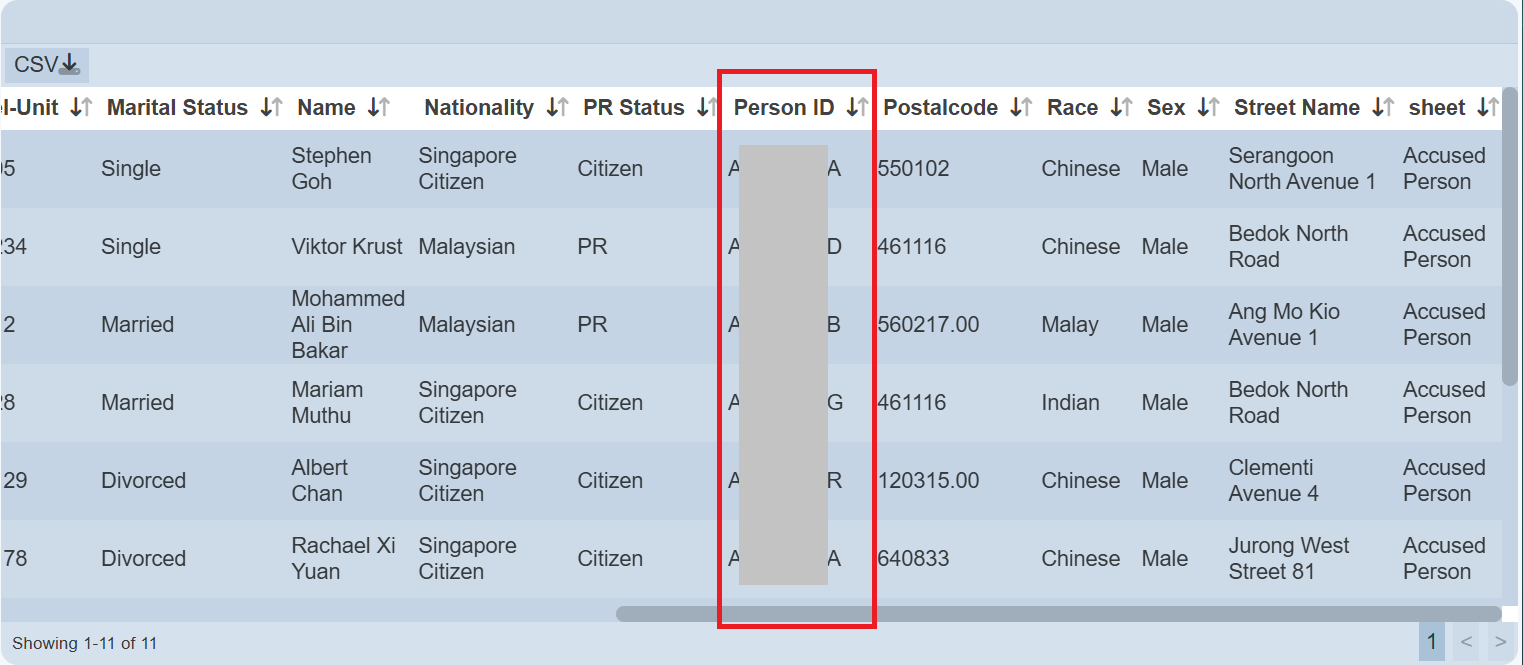Click the Viktor Krust row name
This screenshot has height=665, width=1523.
[x=346, y=247]
